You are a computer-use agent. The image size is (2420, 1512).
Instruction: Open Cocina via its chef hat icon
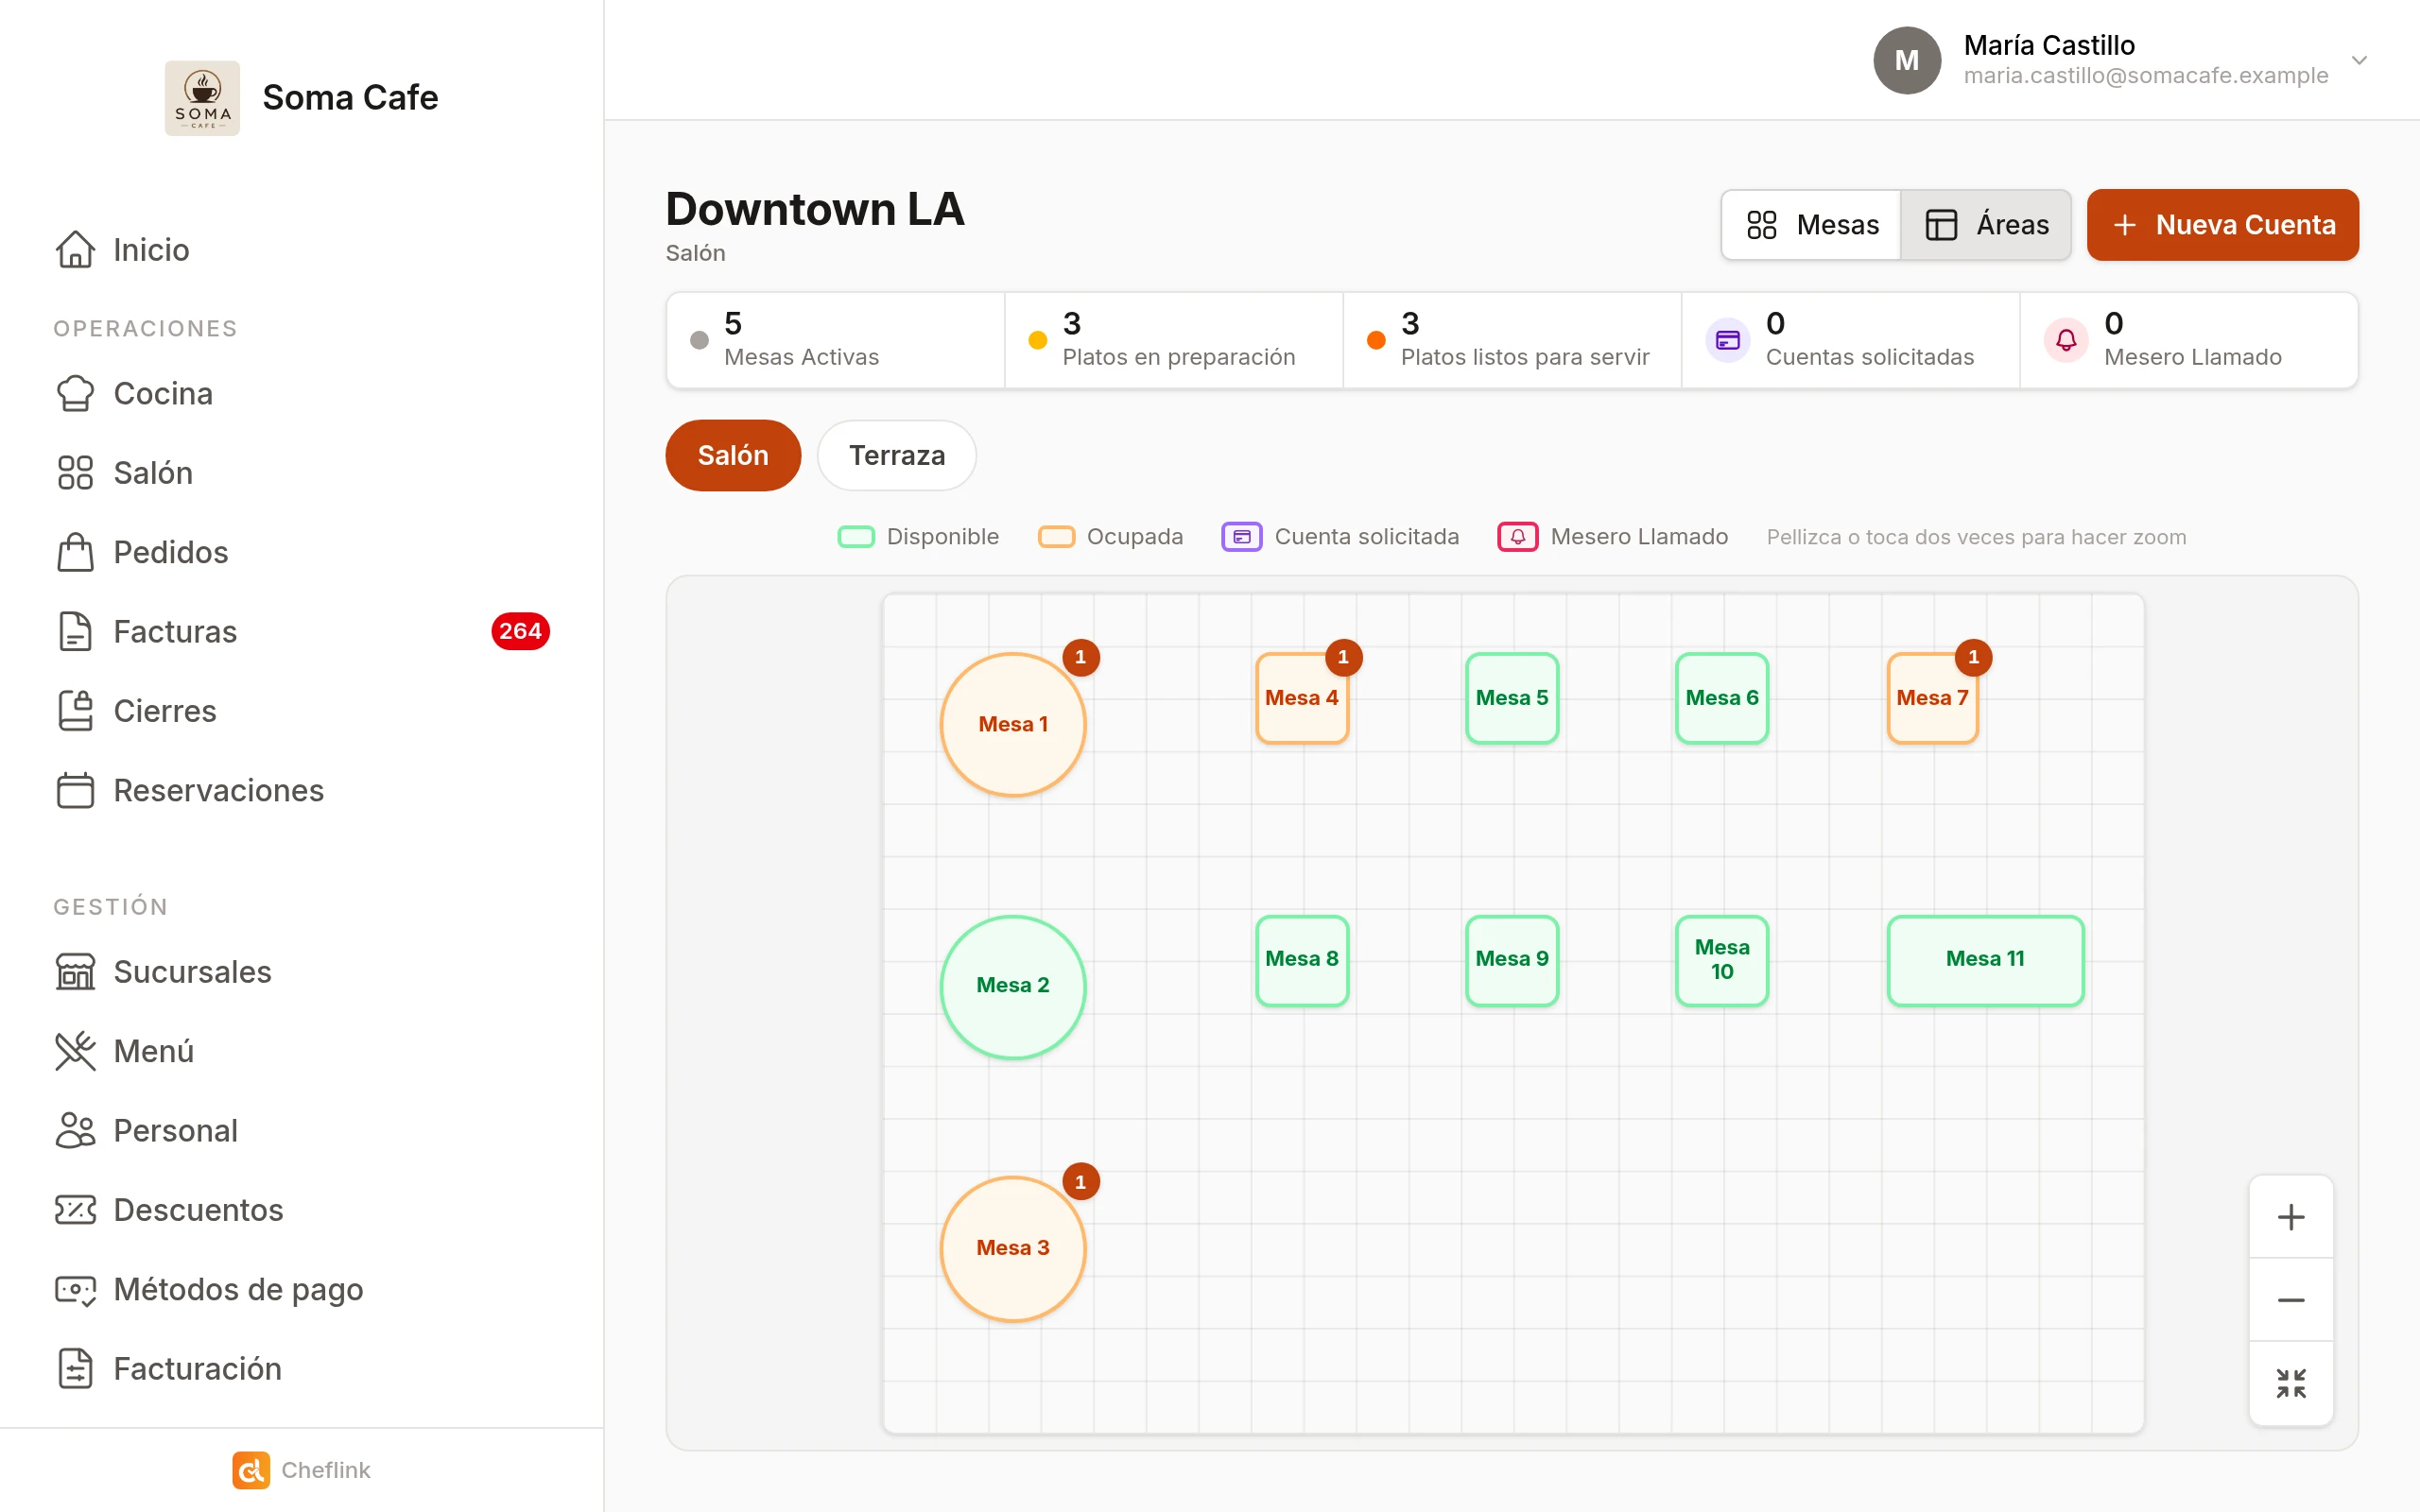coord(75,394)
